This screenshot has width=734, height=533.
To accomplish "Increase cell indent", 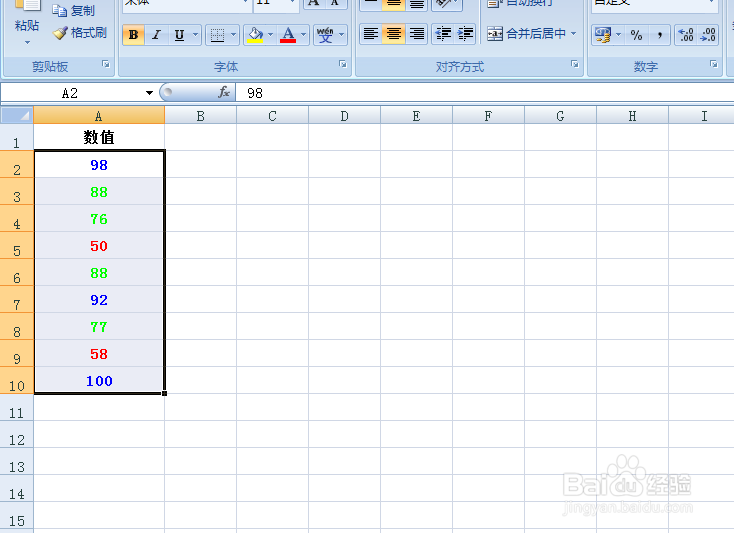I will [465, 34].
